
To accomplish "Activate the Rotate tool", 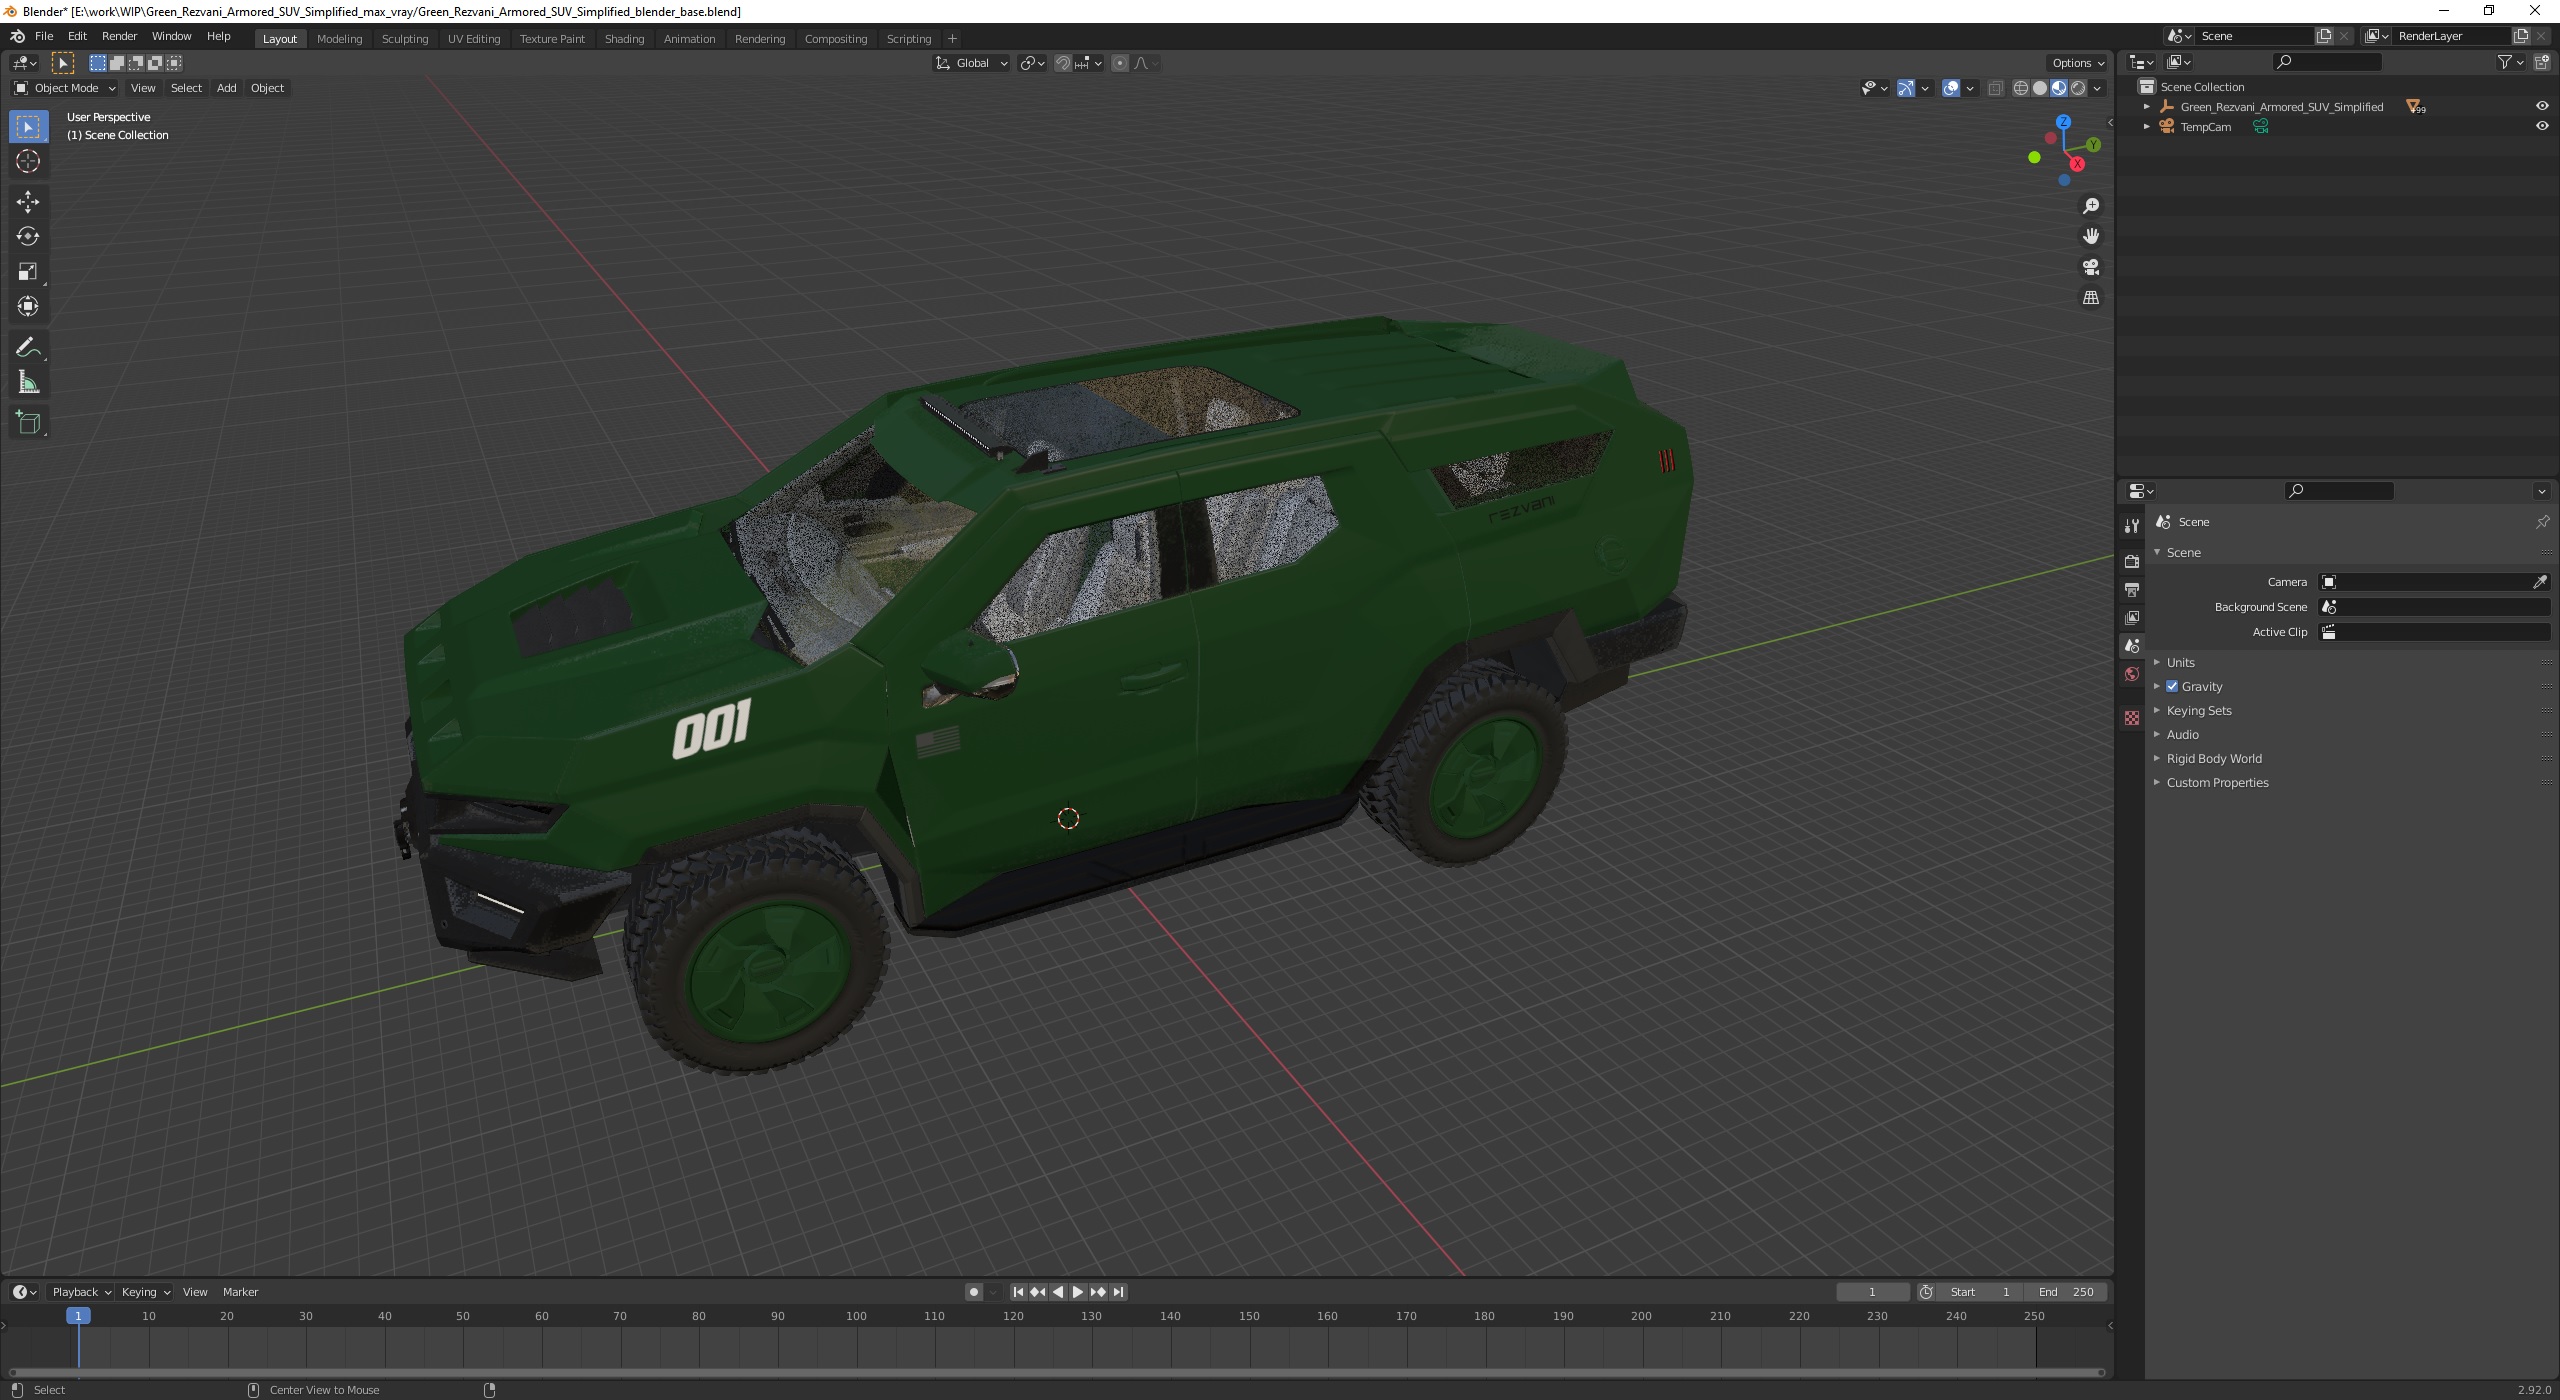I will click(x=28, y=236).
